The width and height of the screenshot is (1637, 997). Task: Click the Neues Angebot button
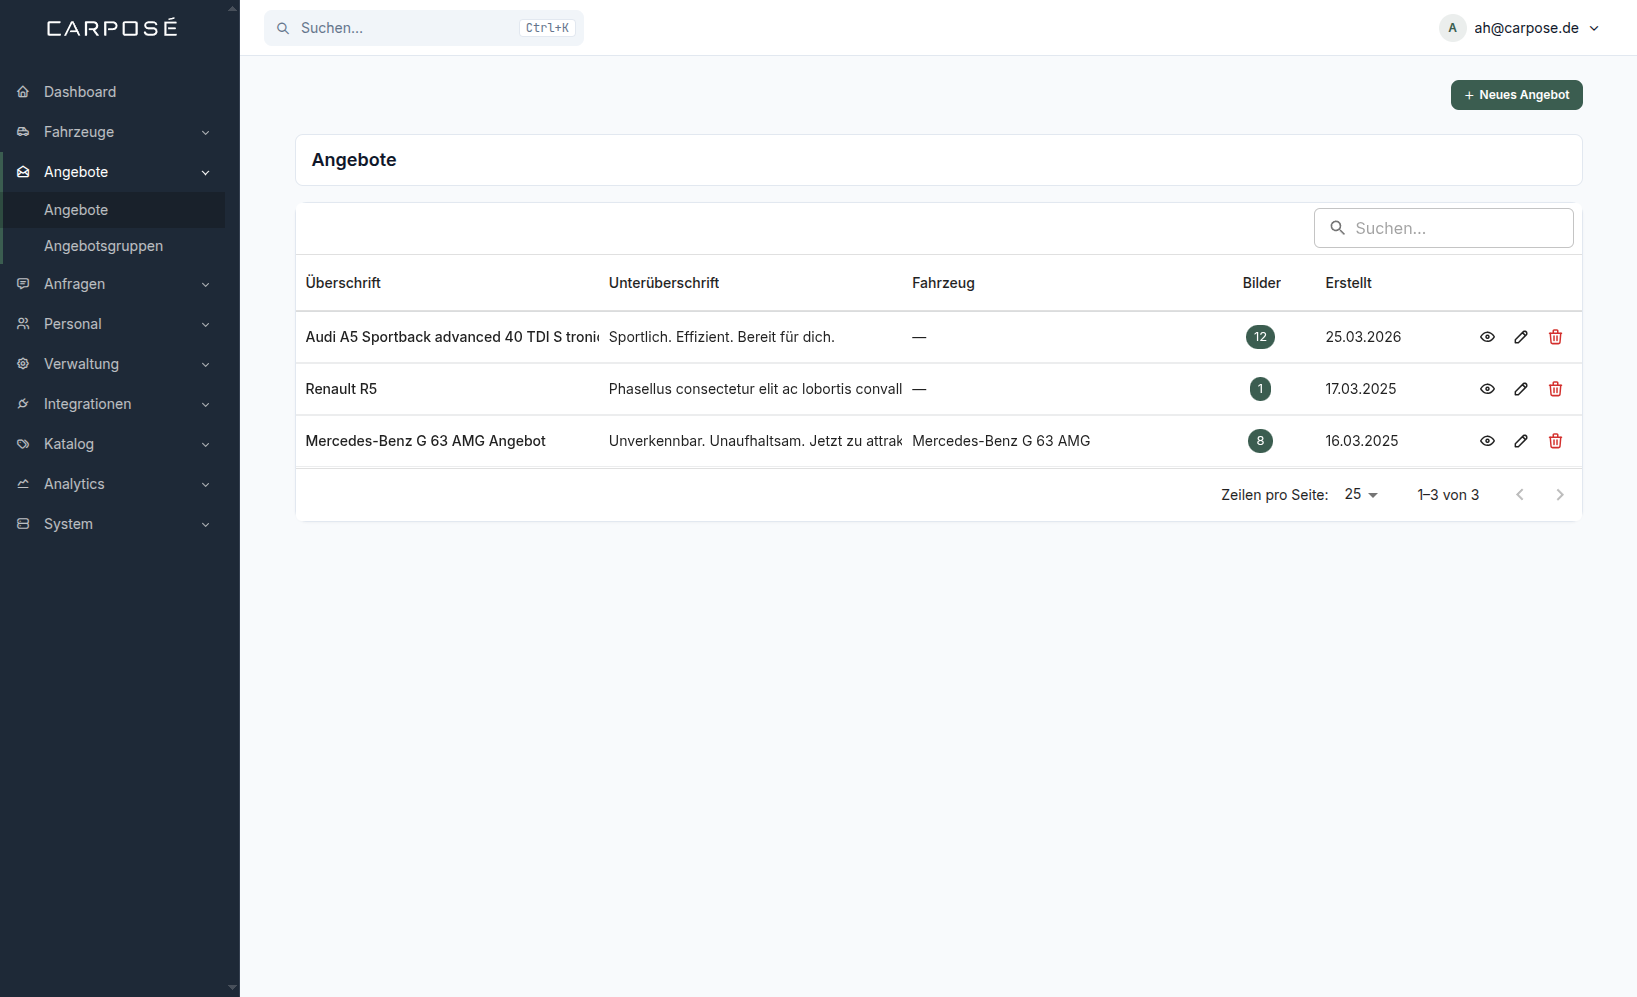[x=1516, y=95]
